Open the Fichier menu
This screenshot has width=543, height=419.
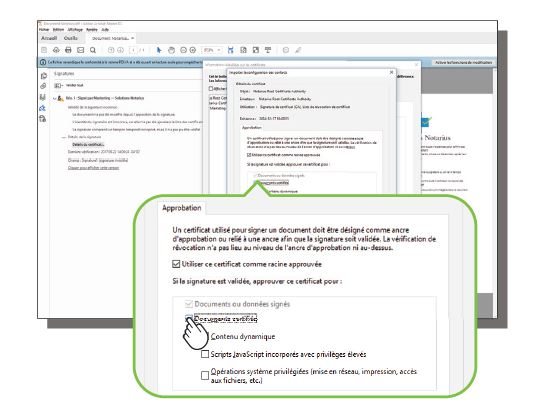pyautogui.click(x=44, y=30)
